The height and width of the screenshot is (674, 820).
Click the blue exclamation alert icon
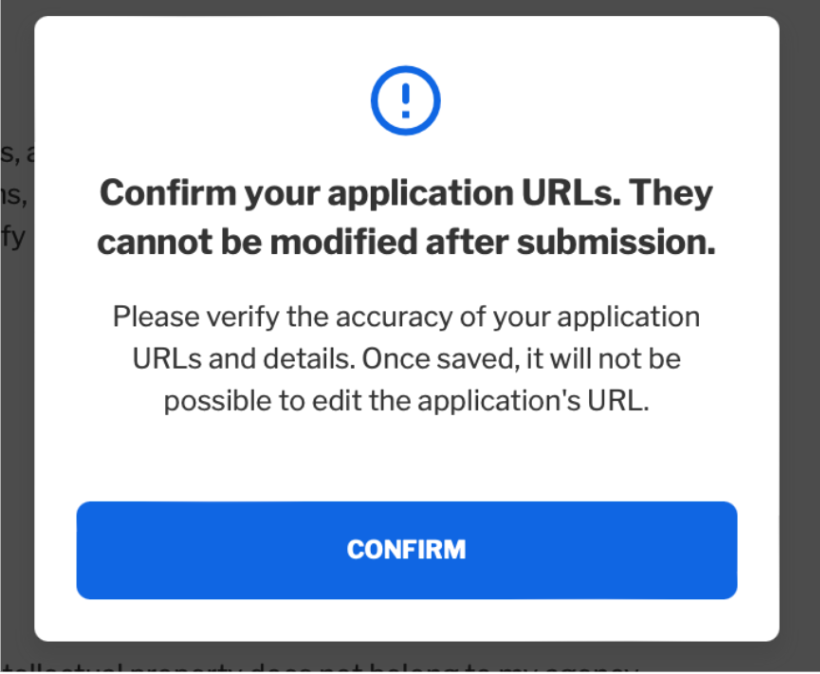406,100
